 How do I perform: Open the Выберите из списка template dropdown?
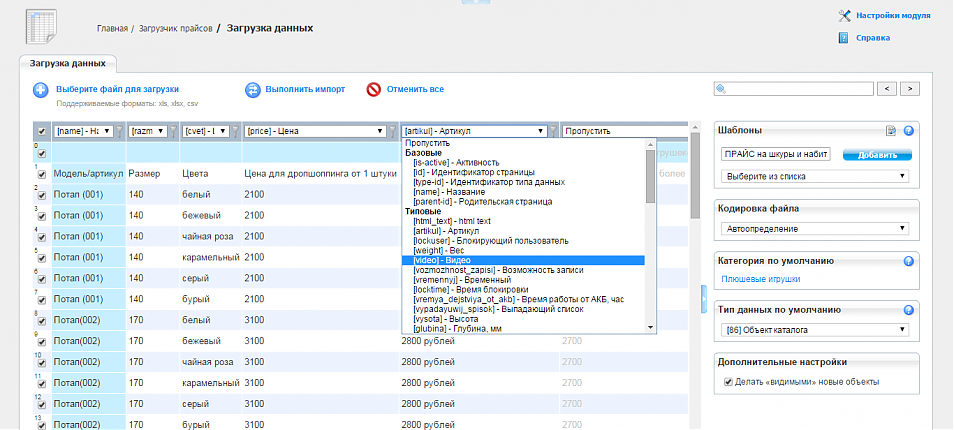point(814,175)
